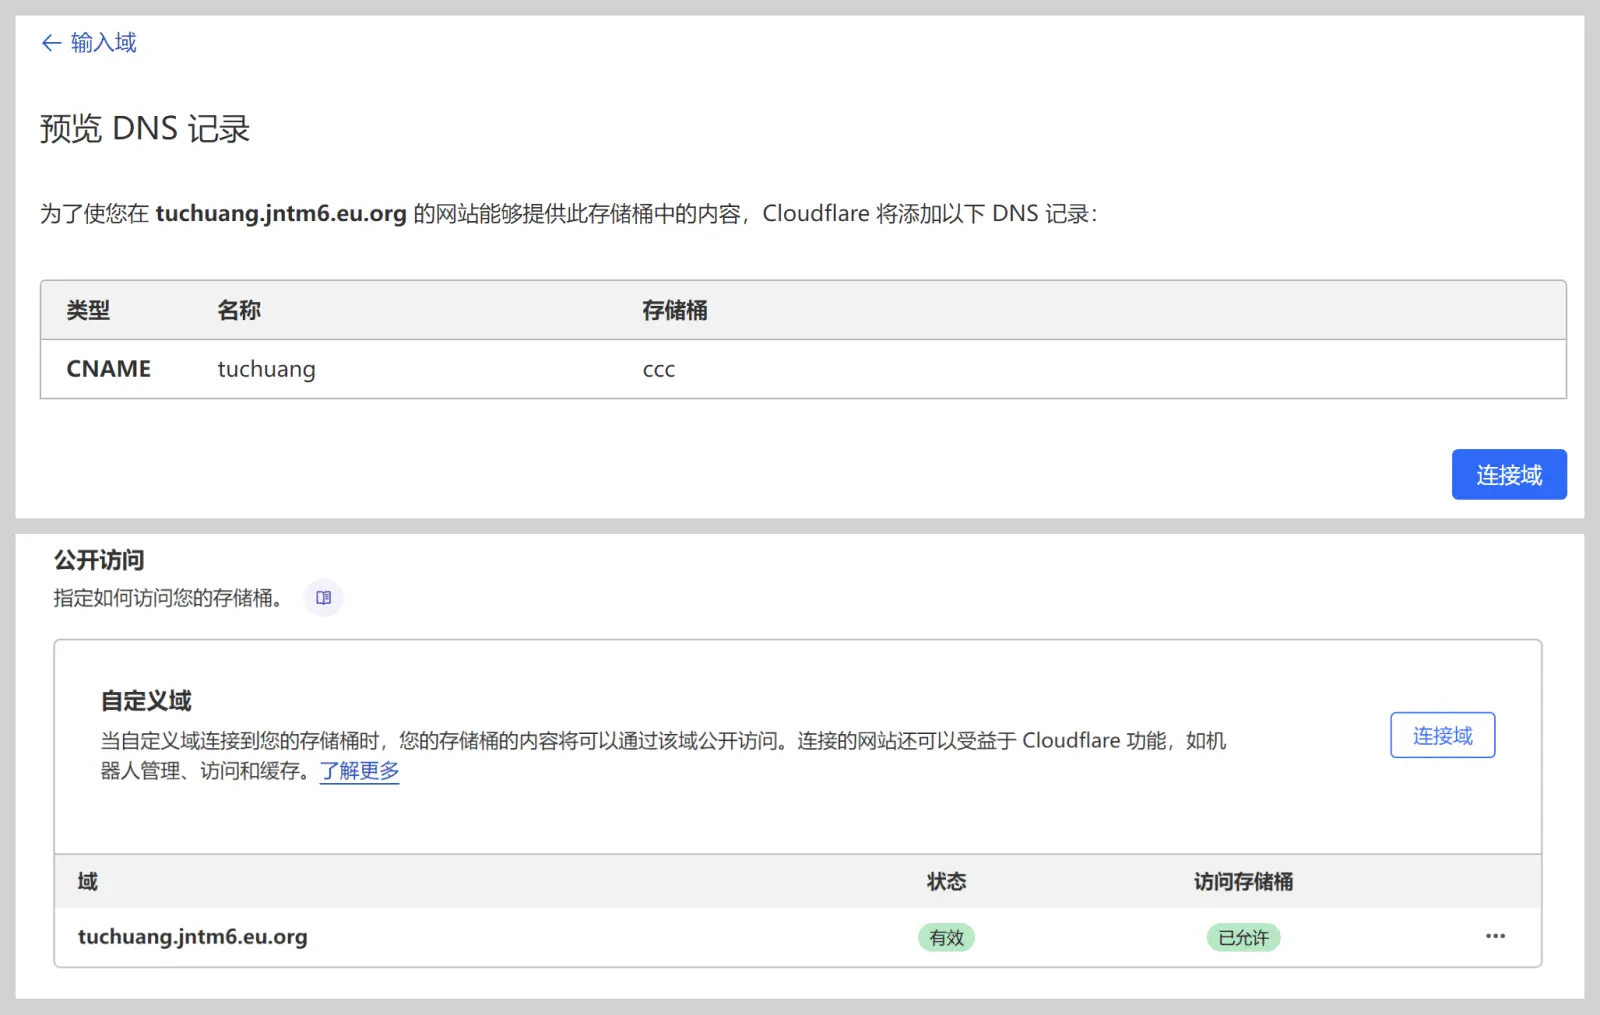This screenshot has width=1600, height=1015.
Task: Click the 类型 column header
Action: coord(88,311)
